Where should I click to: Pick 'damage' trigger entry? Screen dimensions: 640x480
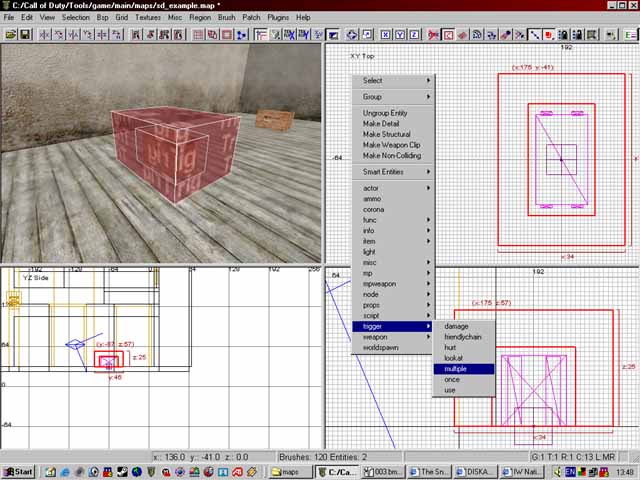click(x=456, y=326)
